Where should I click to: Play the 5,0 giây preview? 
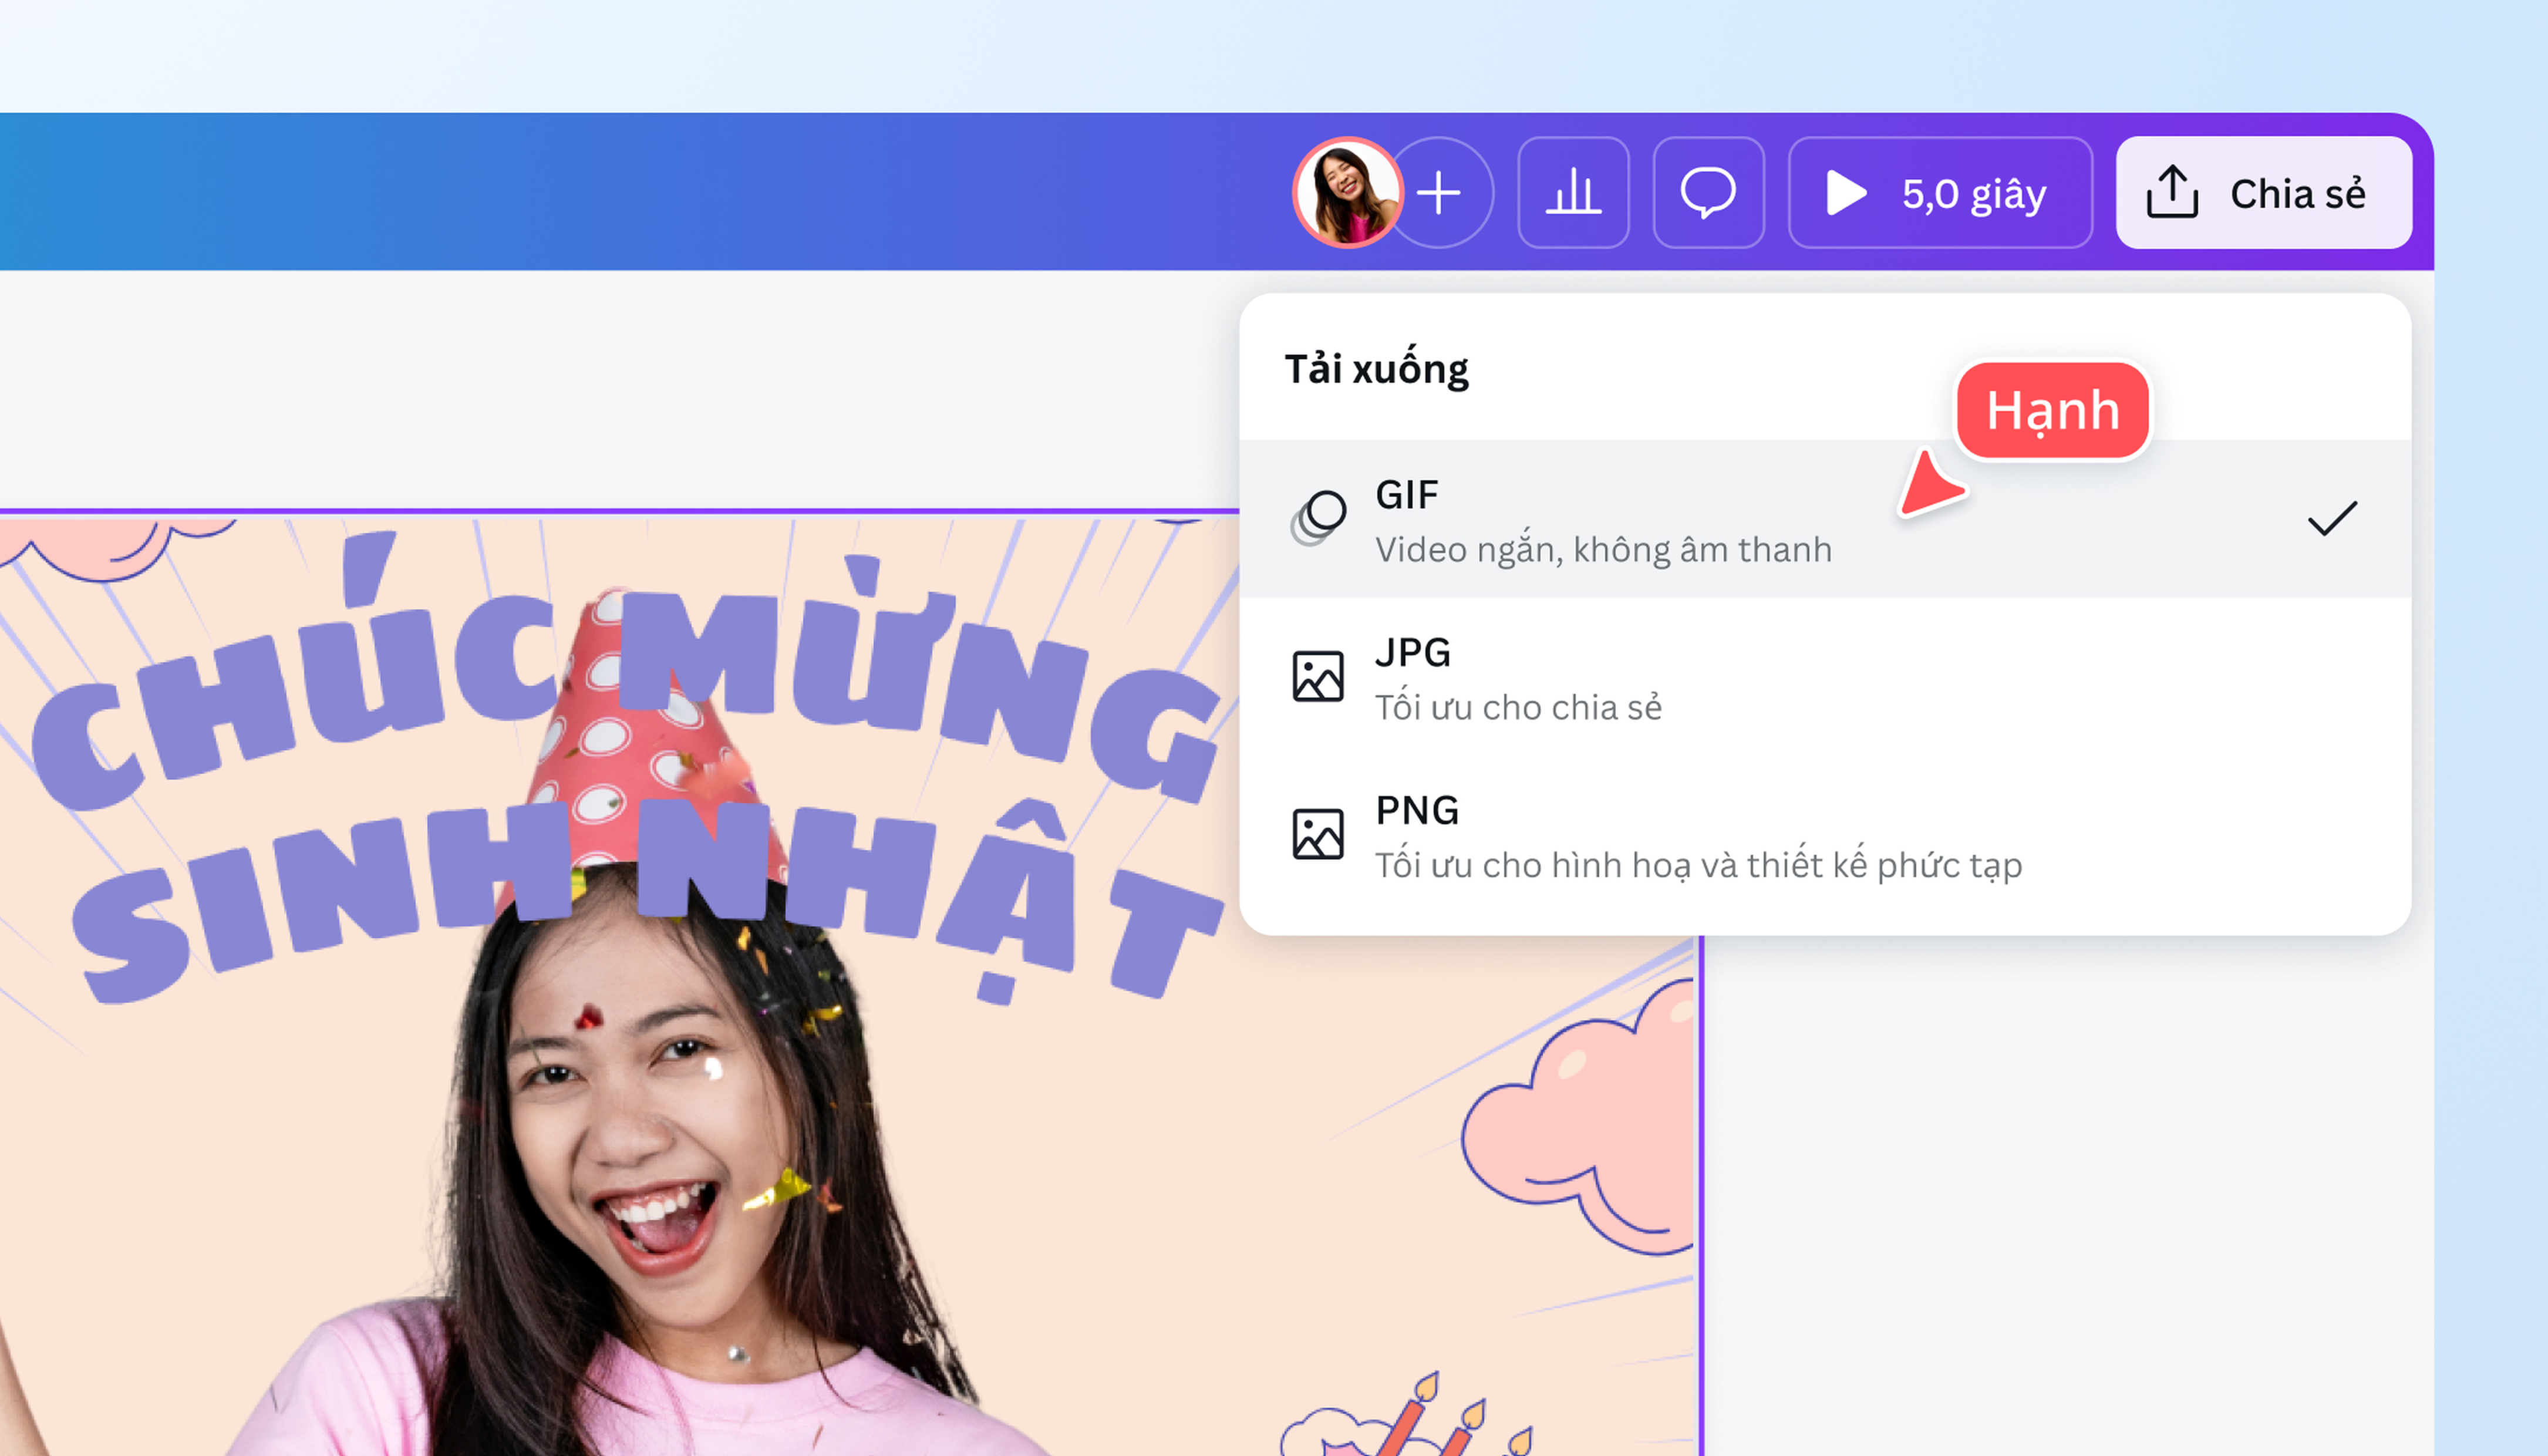pyautogui.click(x=1940, y=193)
